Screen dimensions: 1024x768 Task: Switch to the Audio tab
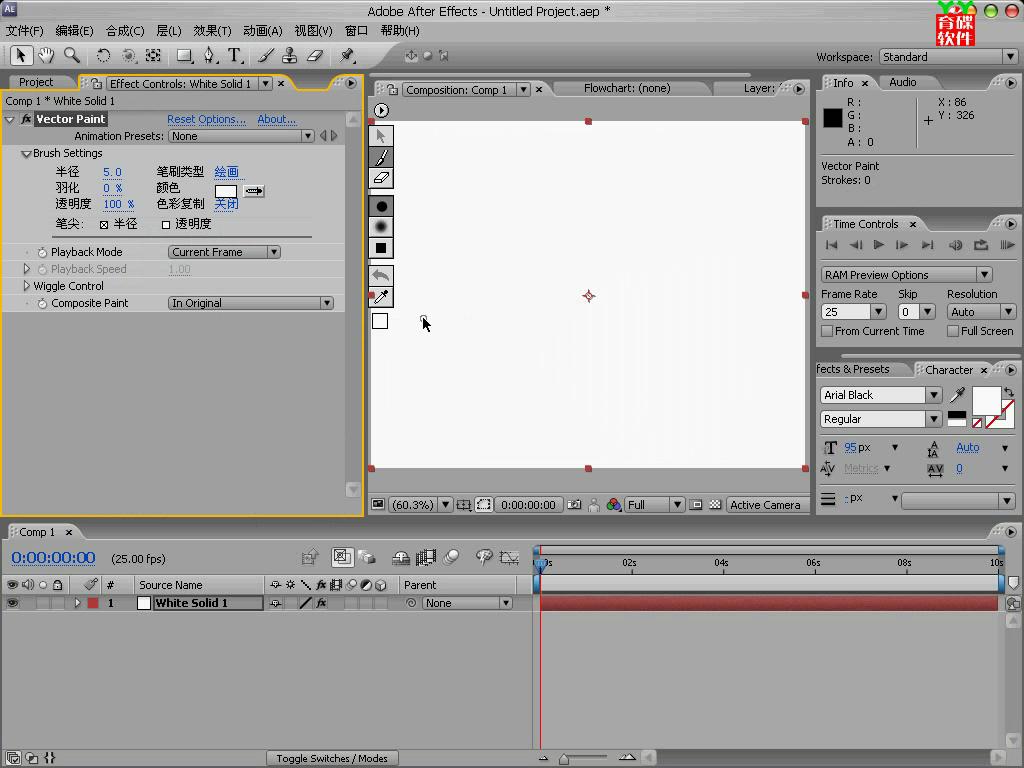[x=903, y=82]
